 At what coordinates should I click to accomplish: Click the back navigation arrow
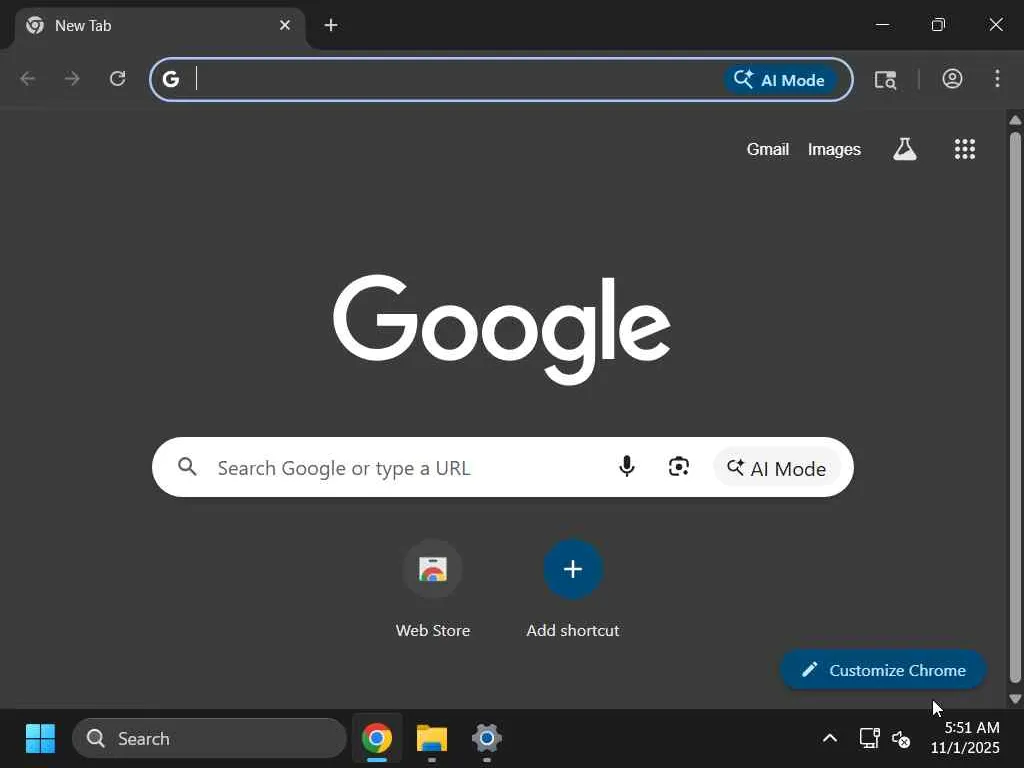(x=27, y=79)
